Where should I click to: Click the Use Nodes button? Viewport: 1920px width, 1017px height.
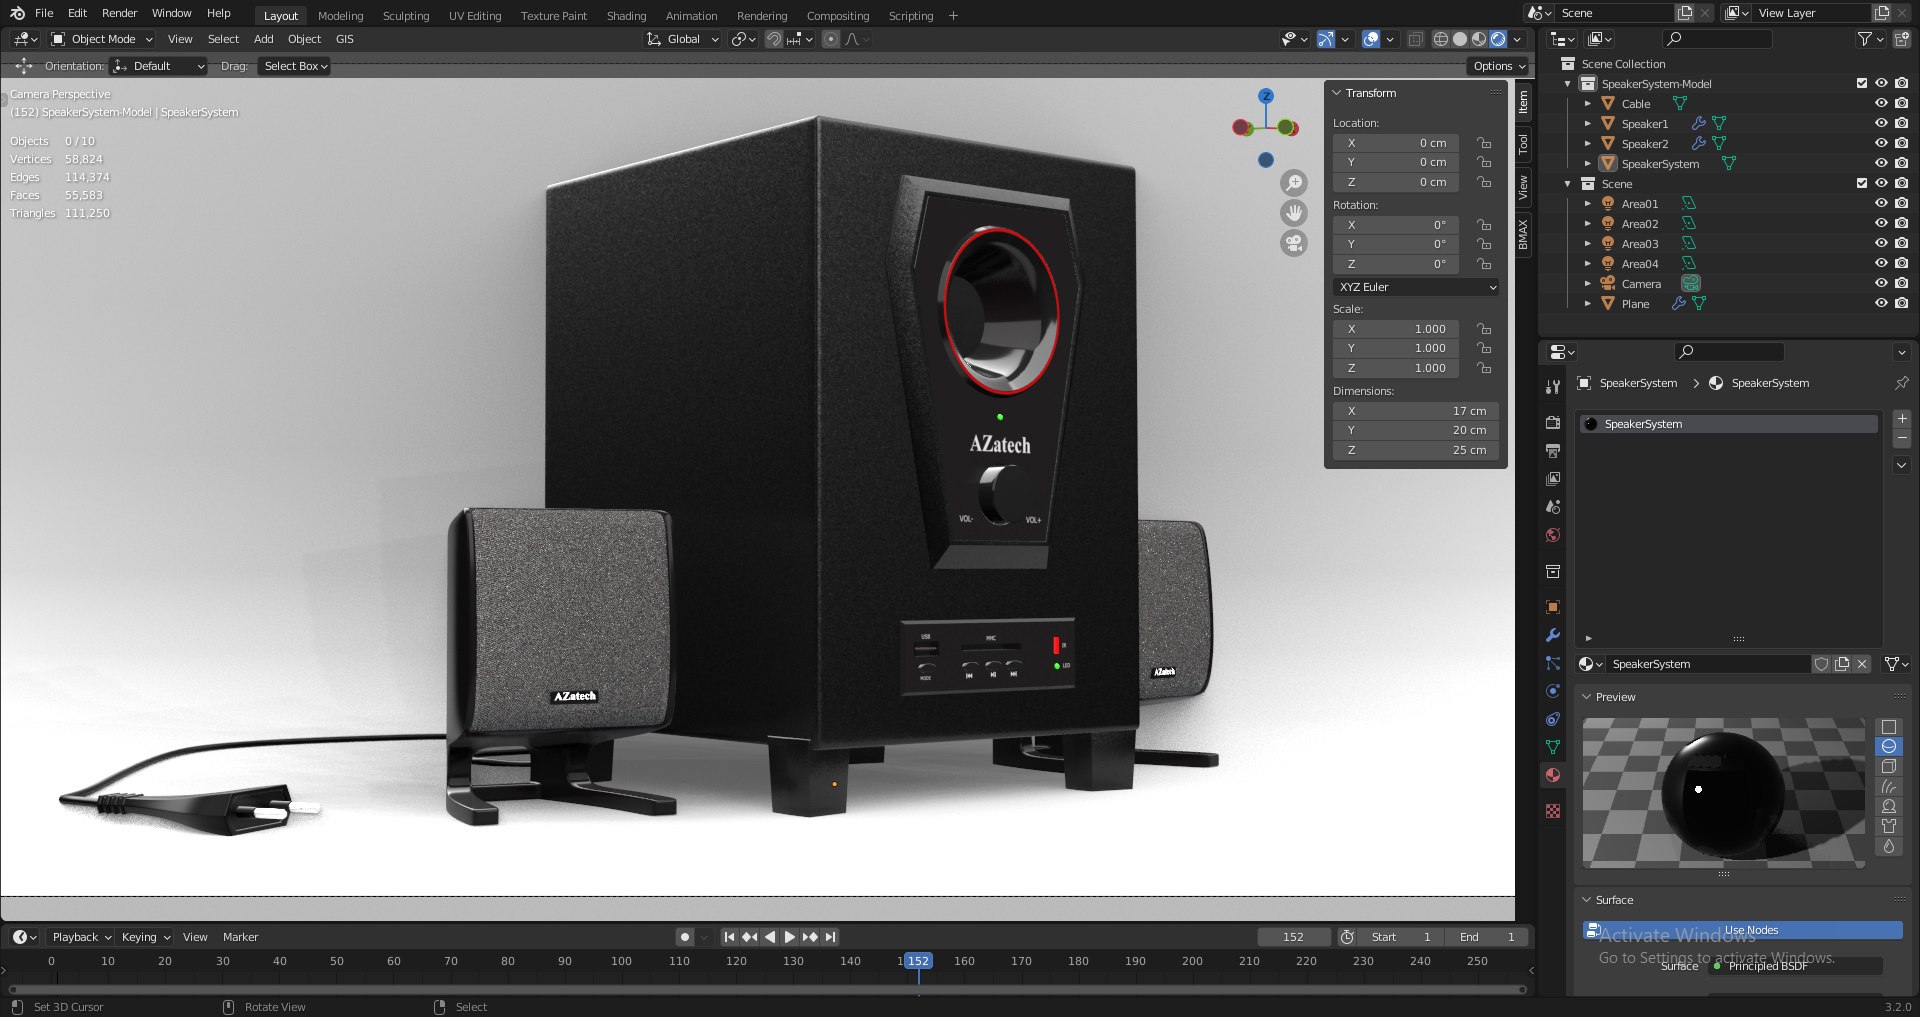[x=1742, y=930]
